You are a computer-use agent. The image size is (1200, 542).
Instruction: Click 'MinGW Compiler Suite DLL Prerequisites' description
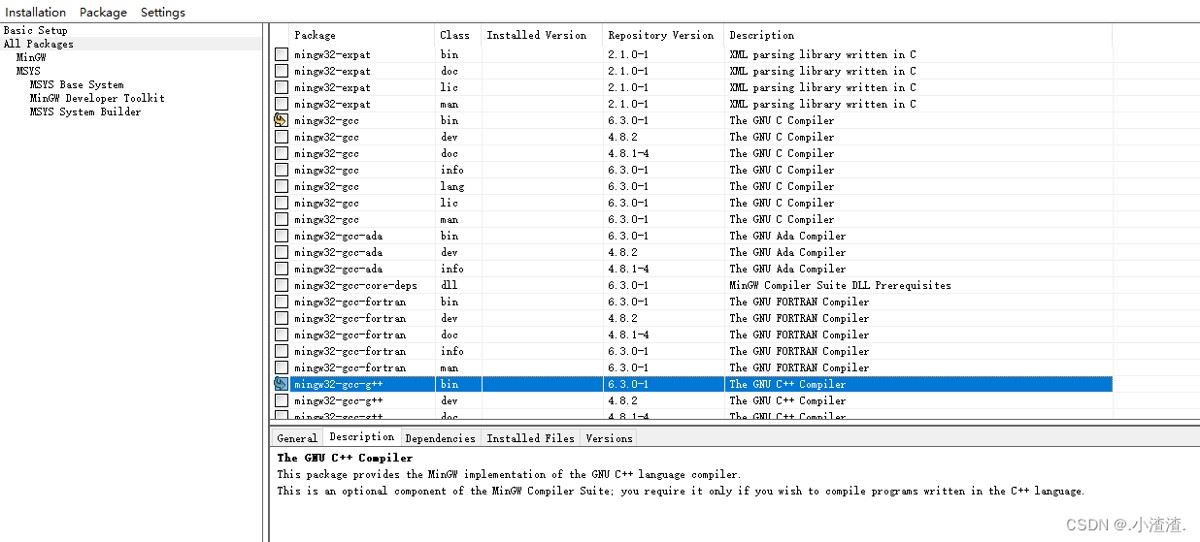[840, 285]
